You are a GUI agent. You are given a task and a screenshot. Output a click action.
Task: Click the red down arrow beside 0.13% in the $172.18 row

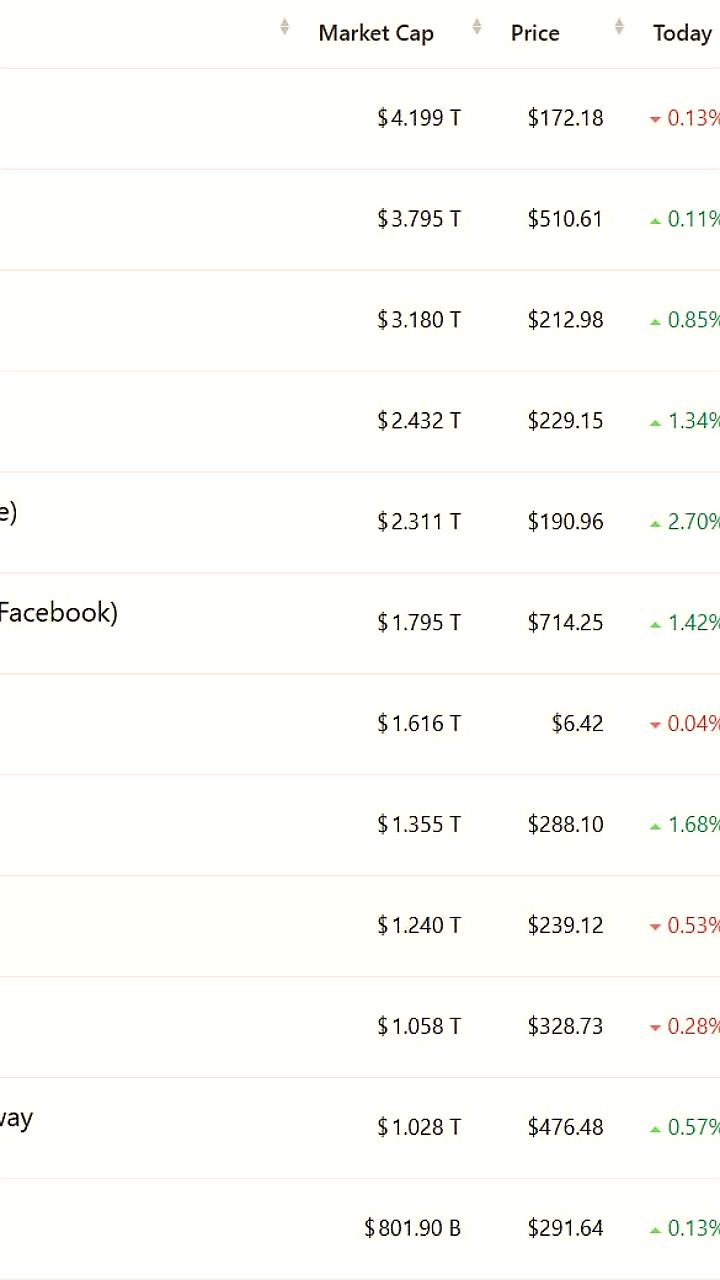coord(655,120)
